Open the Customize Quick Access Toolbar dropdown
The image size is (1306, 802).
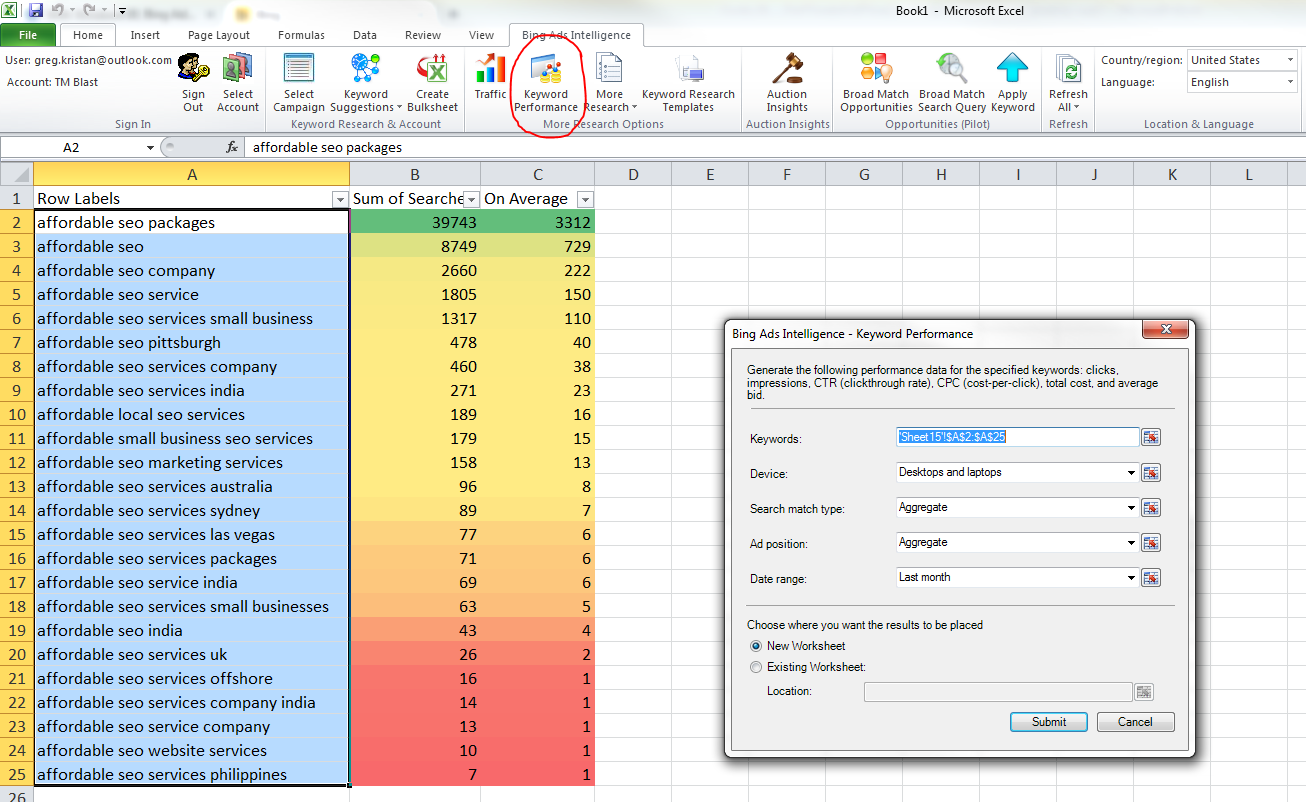pyautogui.click(x=122, y=12)
